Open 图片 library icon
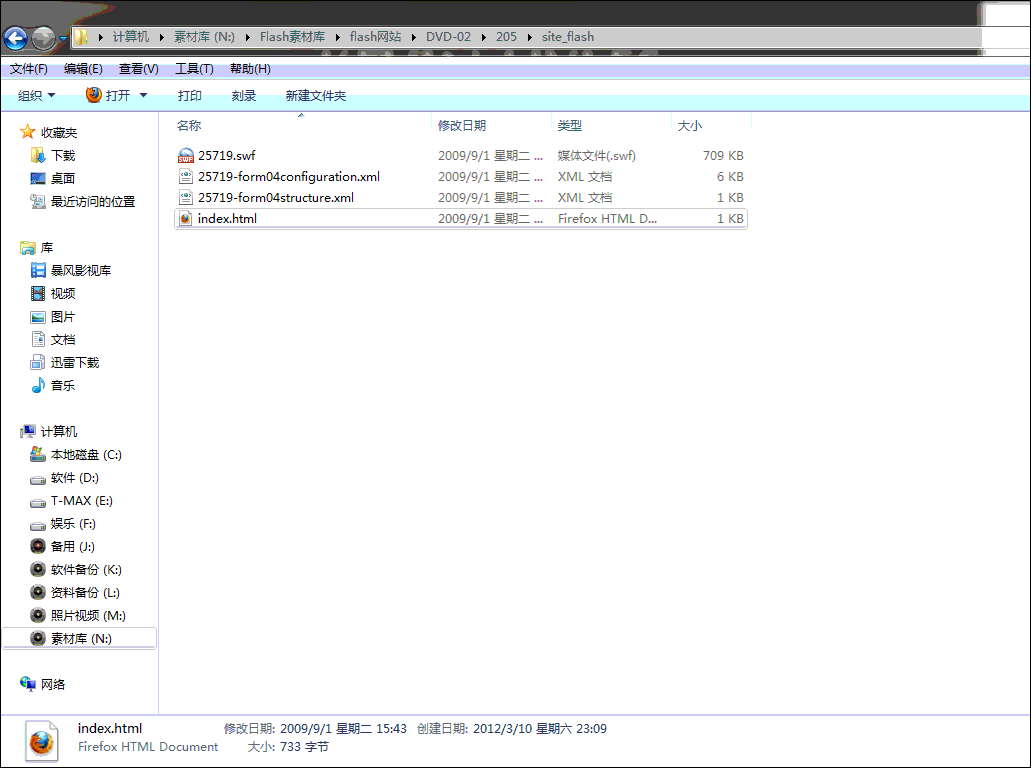1031x768 pixels. pos(38,317)
